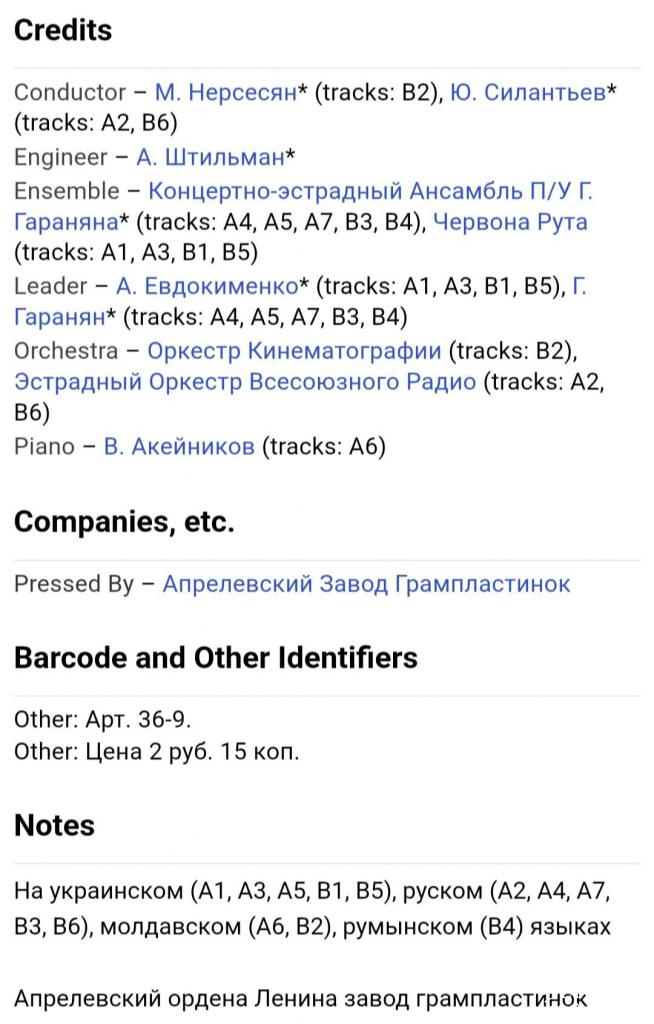Screen dimensions: 654x1024
Task: Open leader А. Евдокименко's profile
Action: click(206, 286)
